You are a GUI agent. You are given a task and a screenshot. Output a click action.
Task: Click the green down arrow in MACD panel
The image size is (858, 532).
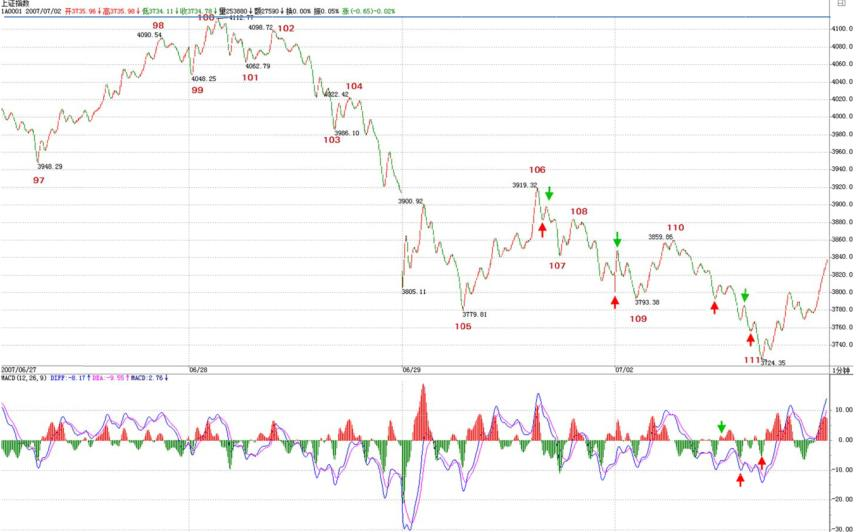(x=721, y=427)
